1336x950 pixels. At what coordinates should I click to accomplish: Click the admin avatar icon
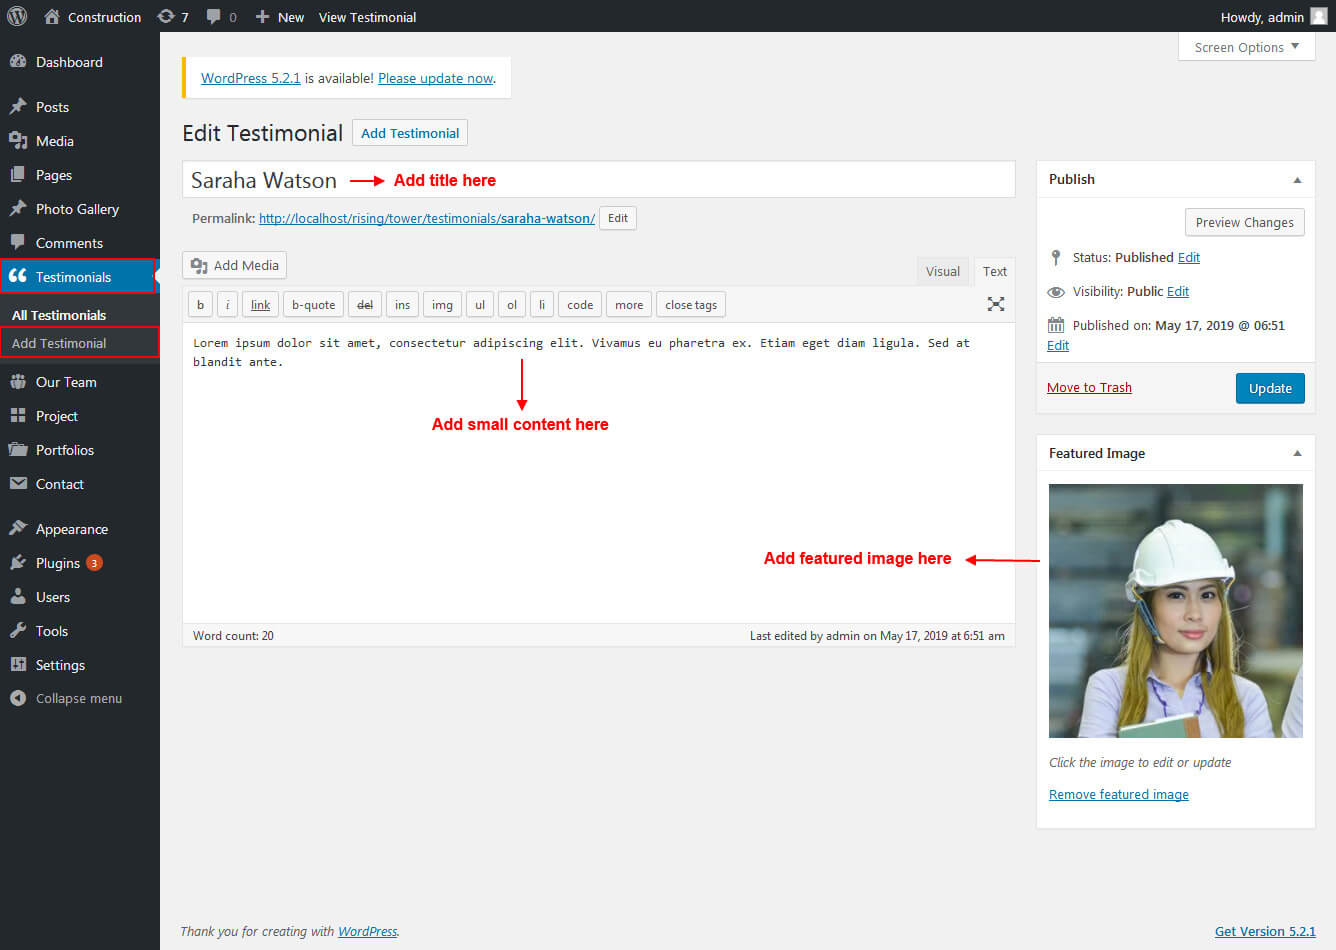pyautogui.click(x=1318, y=17)
